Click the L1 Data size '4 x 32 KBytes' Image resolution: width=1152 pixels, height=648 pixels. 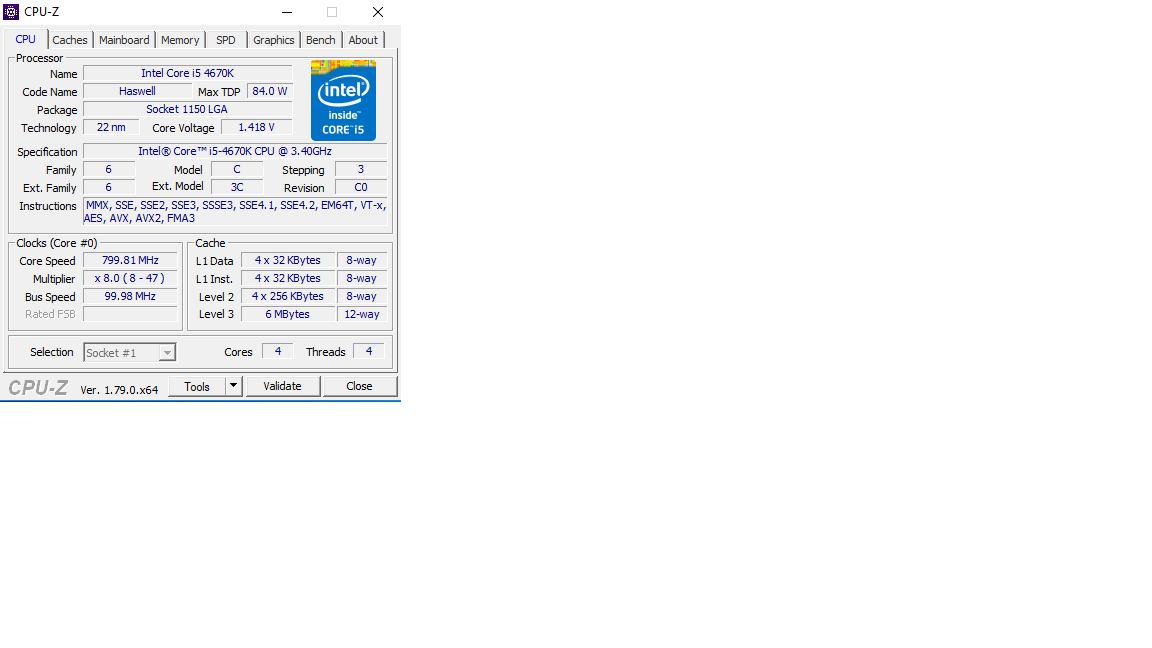[x=288, y=260]
